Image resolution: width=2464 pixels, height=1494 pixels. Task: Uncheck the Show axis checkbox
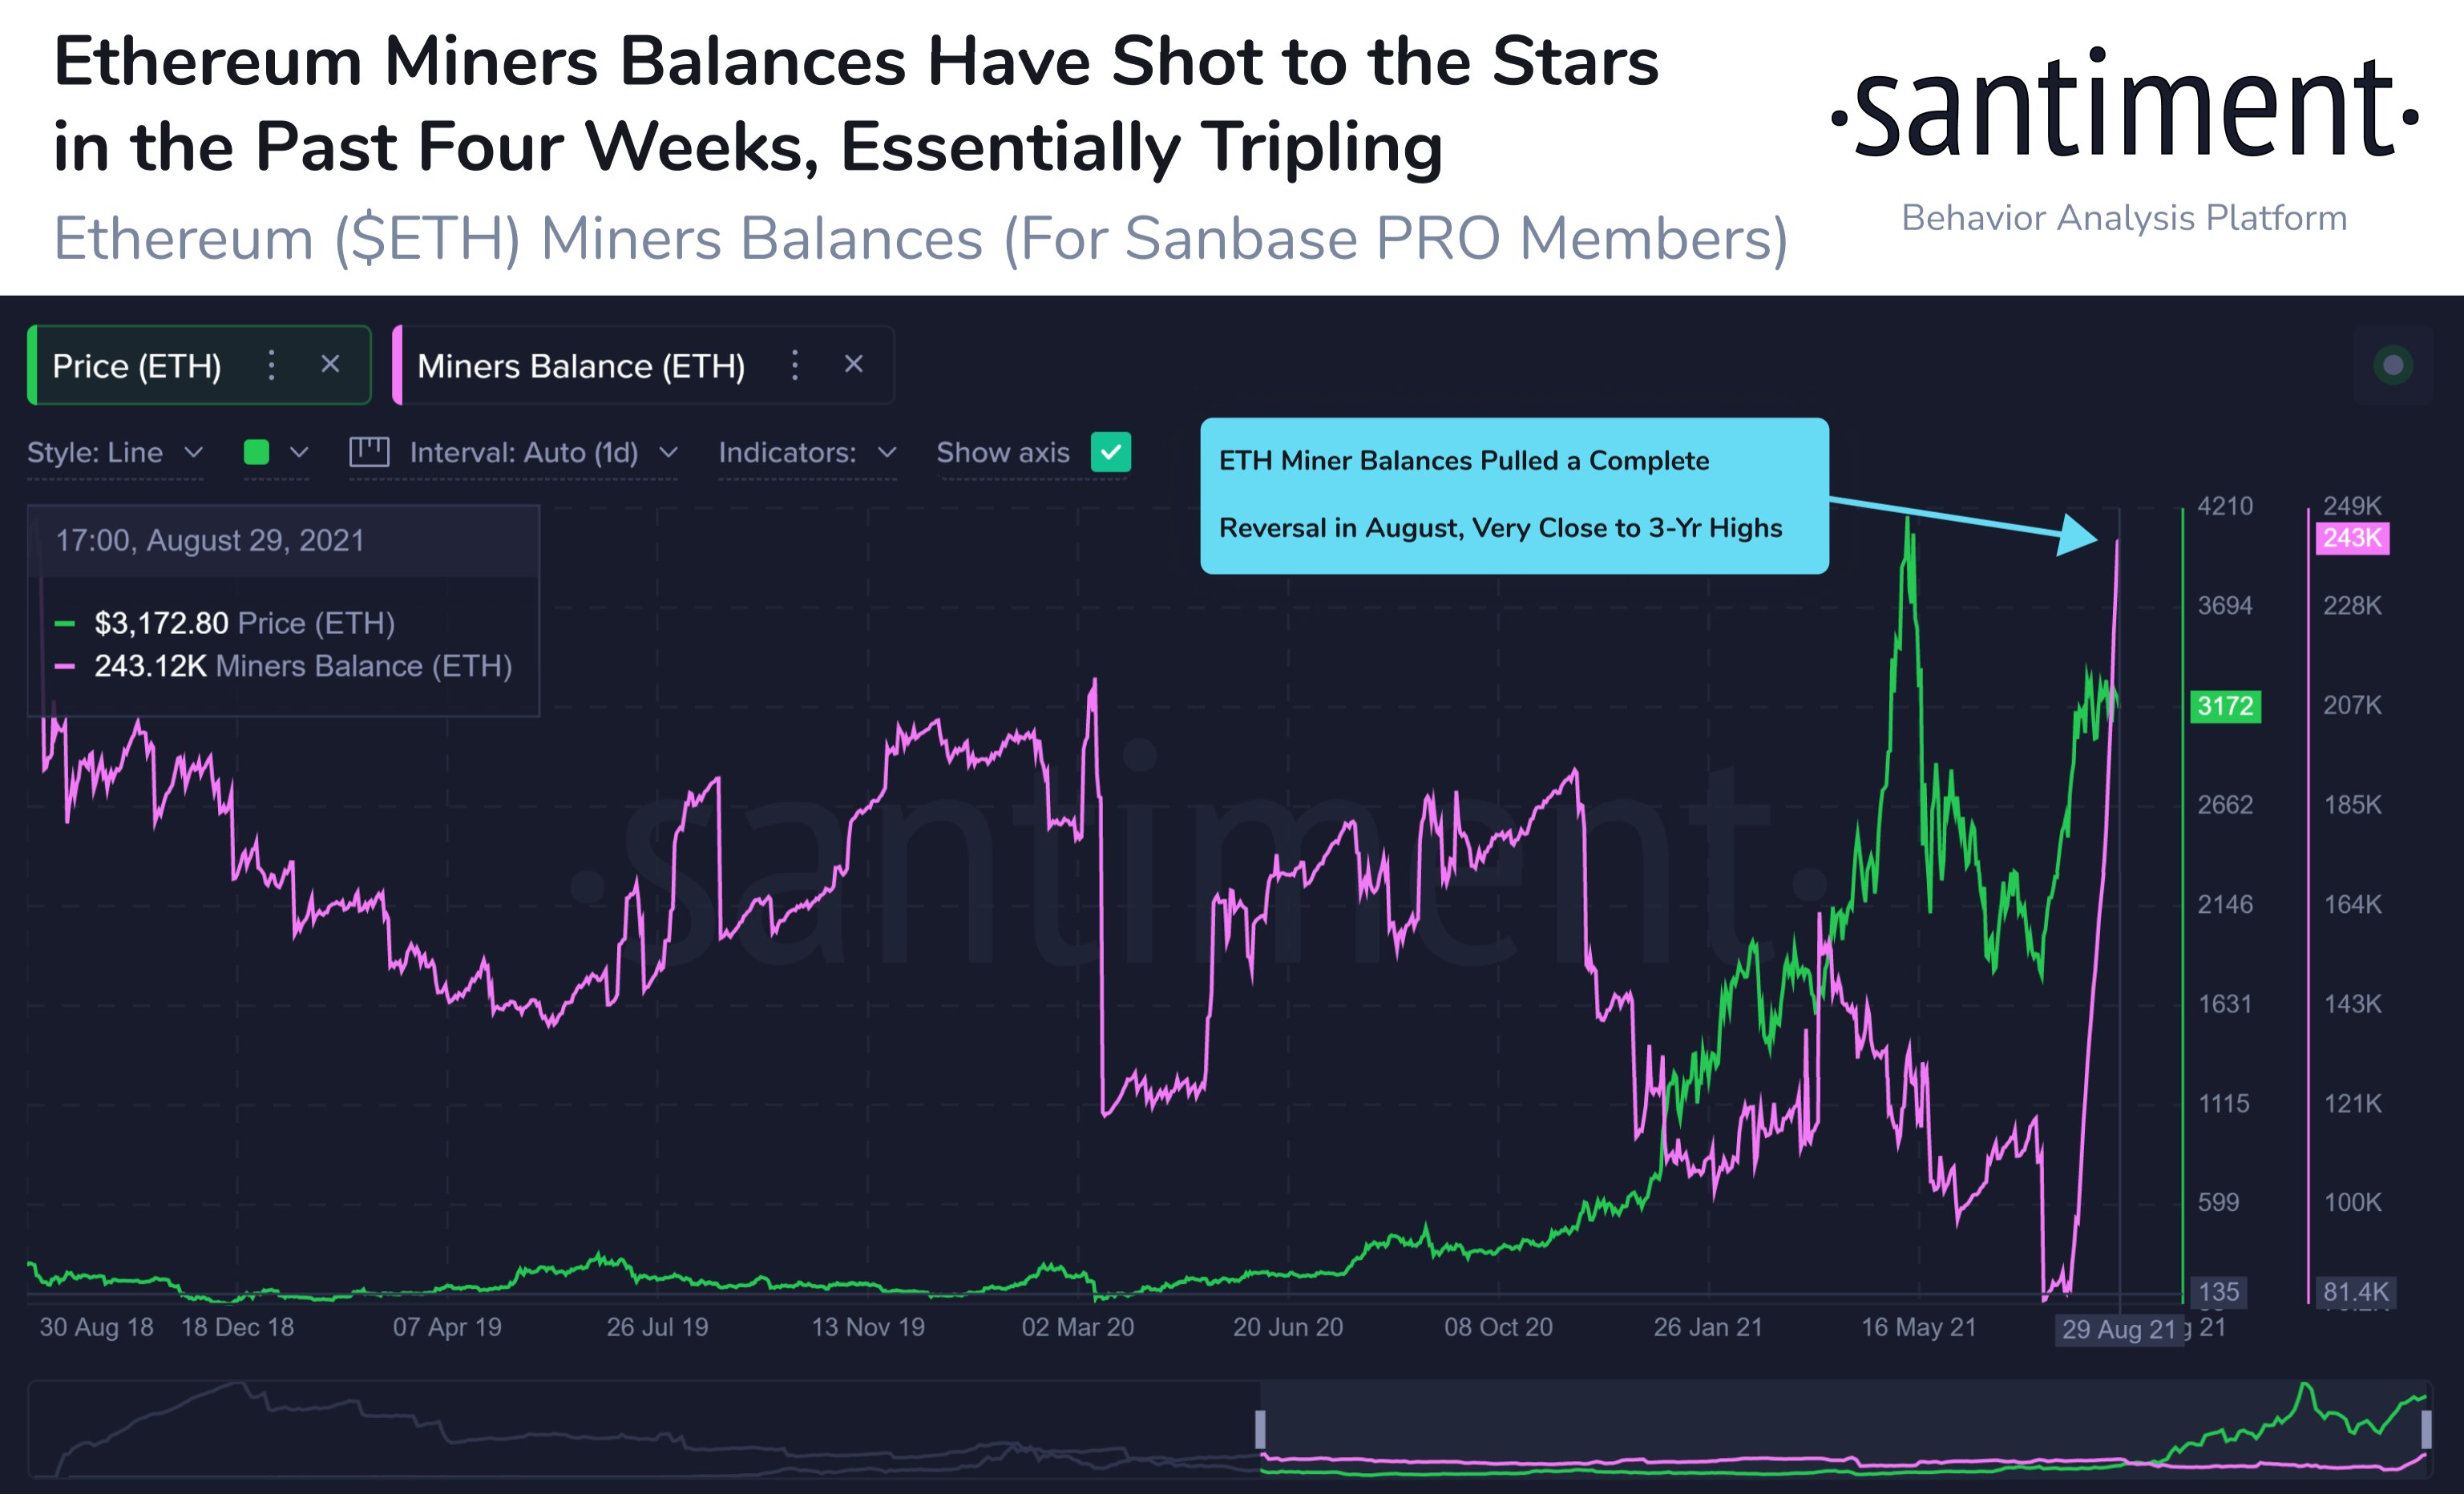point(1110,452)
